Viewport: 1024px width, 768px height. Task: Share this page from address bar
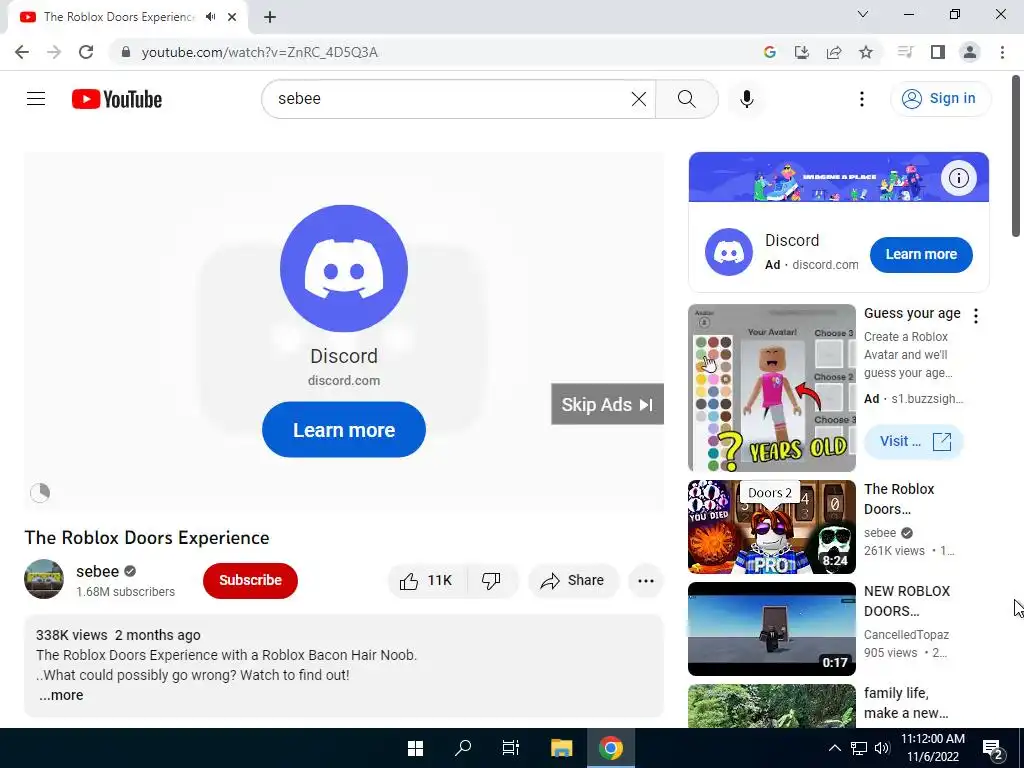coord(834,52)
